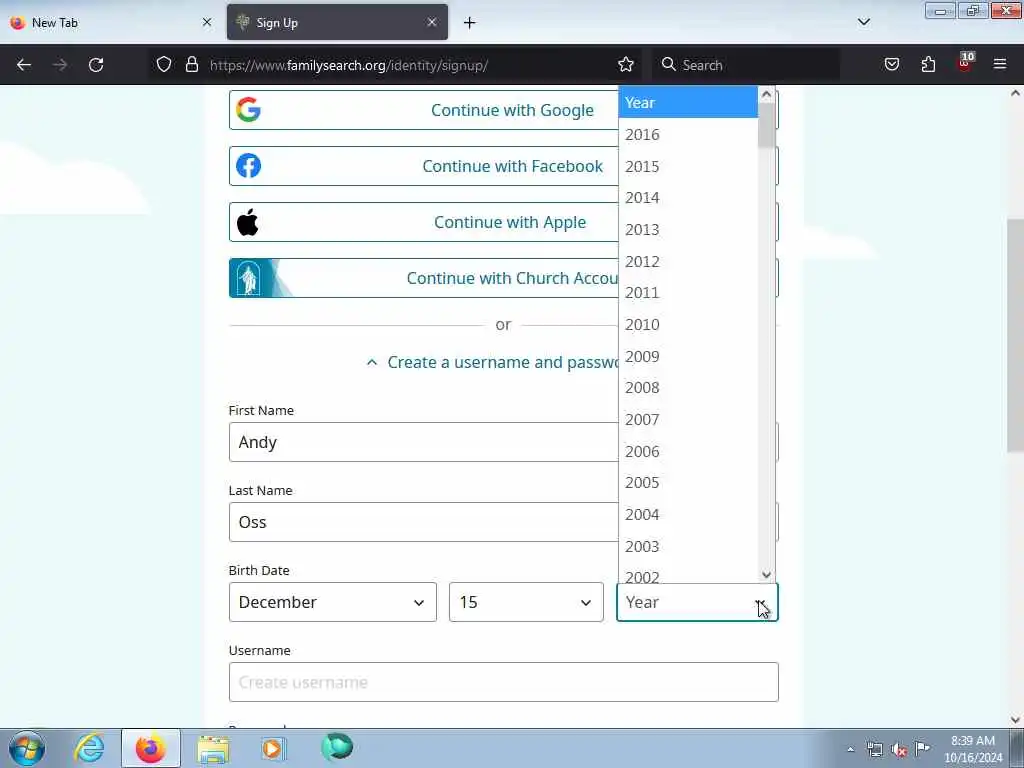The width and height of the screenshot is (1024, 768).
Task: Click the Firefox taskbar icon
Action: click(151, 748)
